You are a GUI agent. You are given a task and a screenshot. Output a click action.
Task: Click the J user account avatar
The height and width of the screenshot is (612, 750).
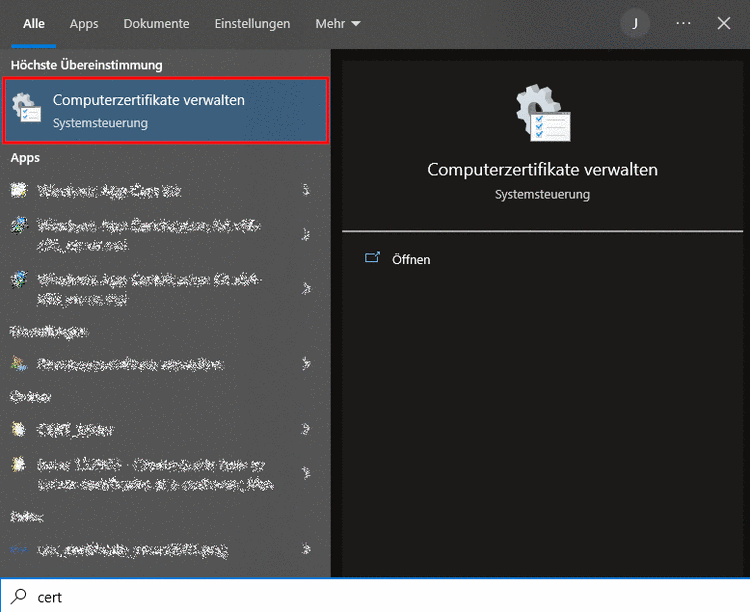tap(635, 23)
